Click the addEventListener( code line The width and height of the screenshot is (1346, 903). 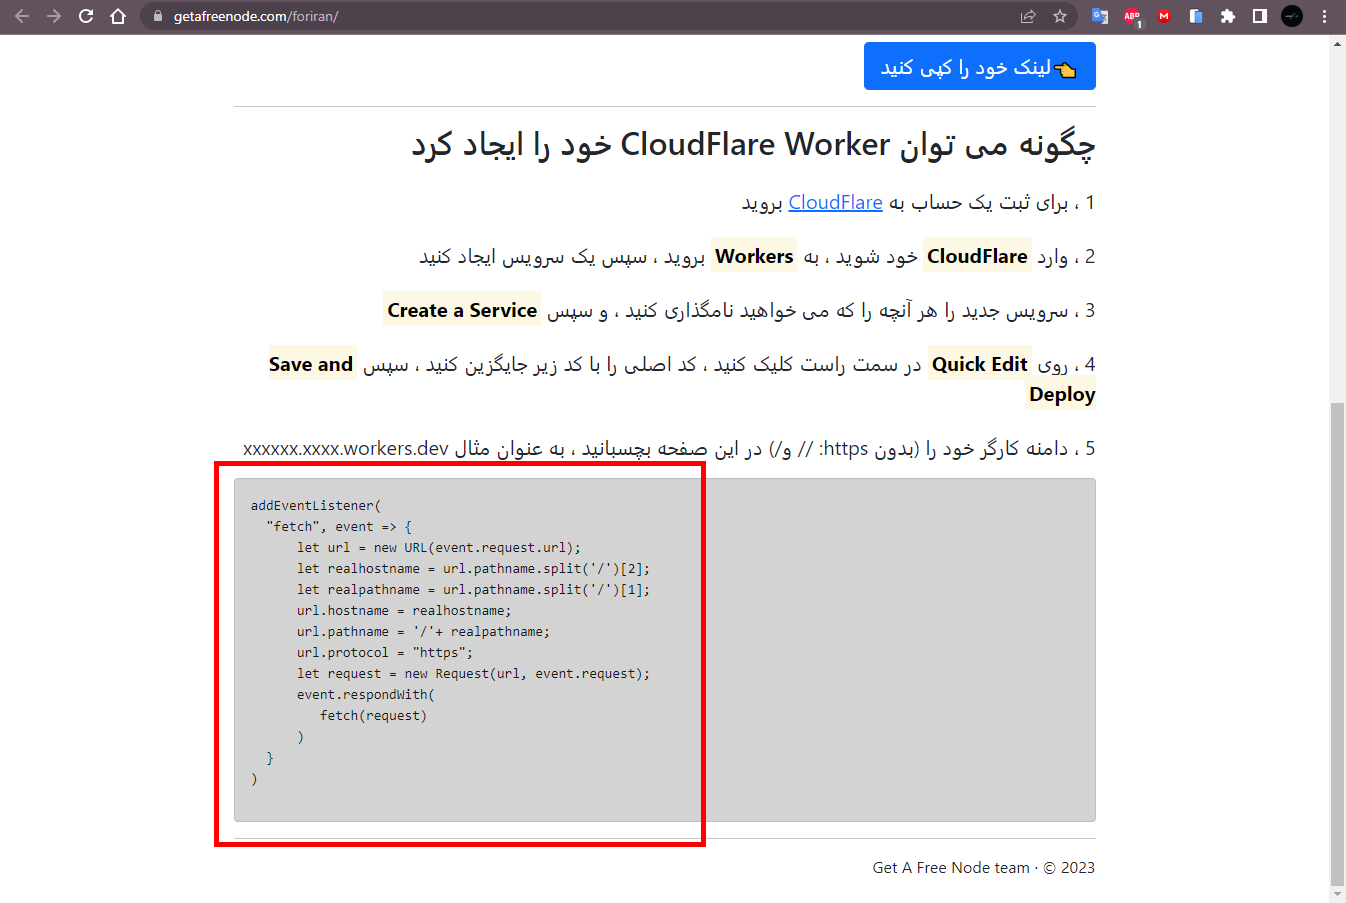[316, 506]
